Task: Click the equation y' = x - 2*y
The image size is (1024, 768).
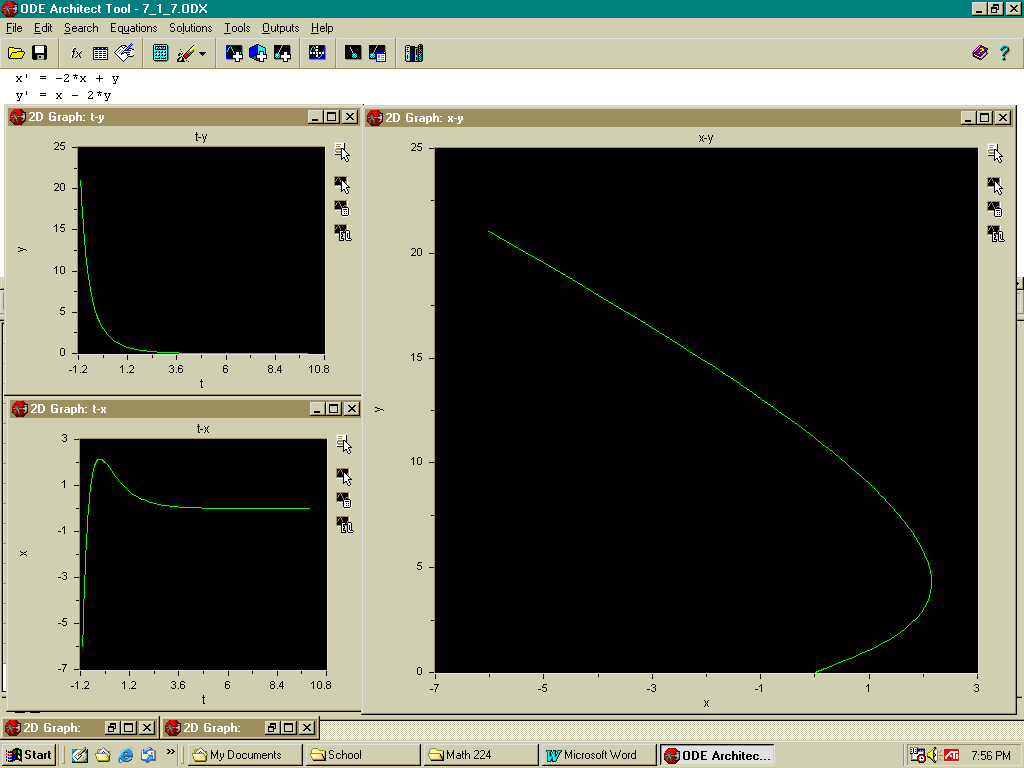Action: [63, 95]
